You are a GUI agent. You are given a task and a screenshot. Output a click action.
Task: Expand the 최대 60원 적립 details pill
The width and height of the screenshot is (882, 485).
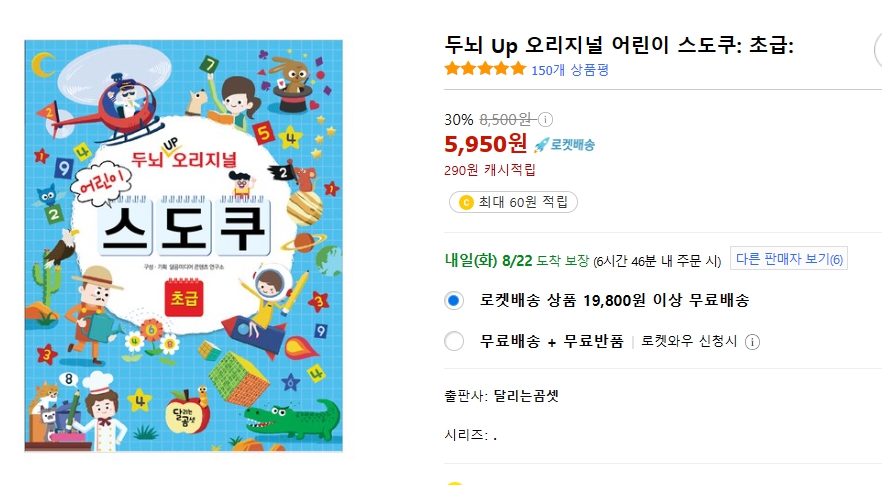coord(513,202)
